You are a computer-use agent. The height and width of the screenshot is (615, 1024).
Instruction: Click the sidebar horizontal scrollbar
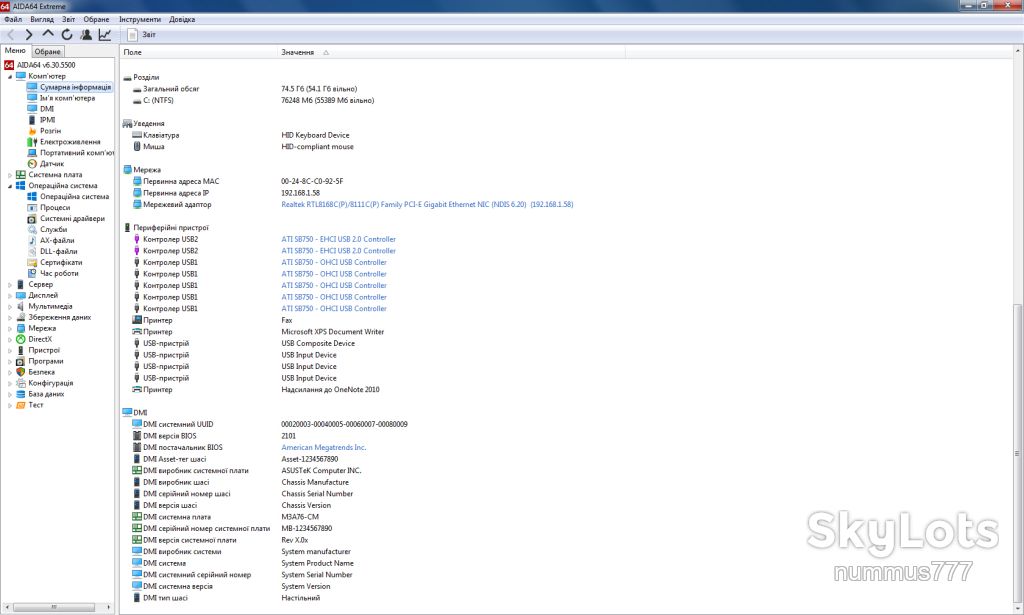pyautogui.click(x=57, y=607)
